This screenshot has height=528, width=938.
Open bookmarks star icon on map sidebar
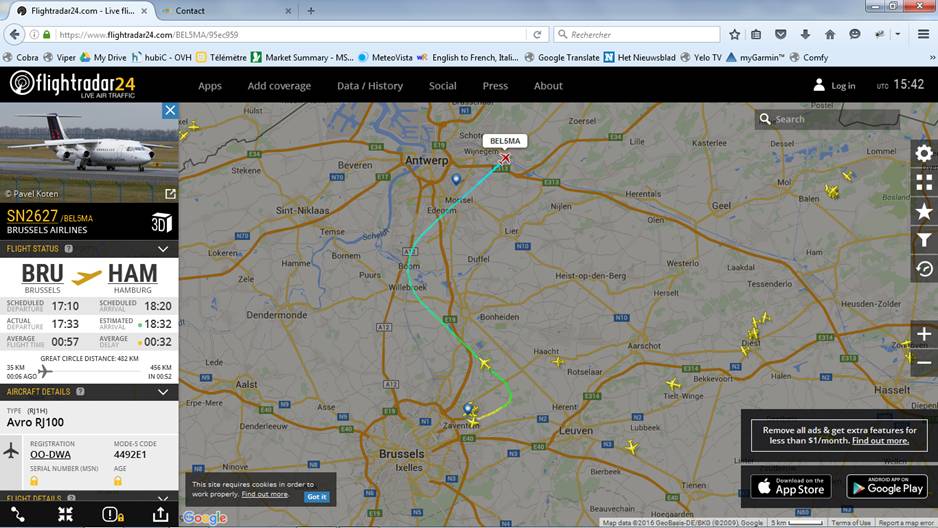[924, 211]
